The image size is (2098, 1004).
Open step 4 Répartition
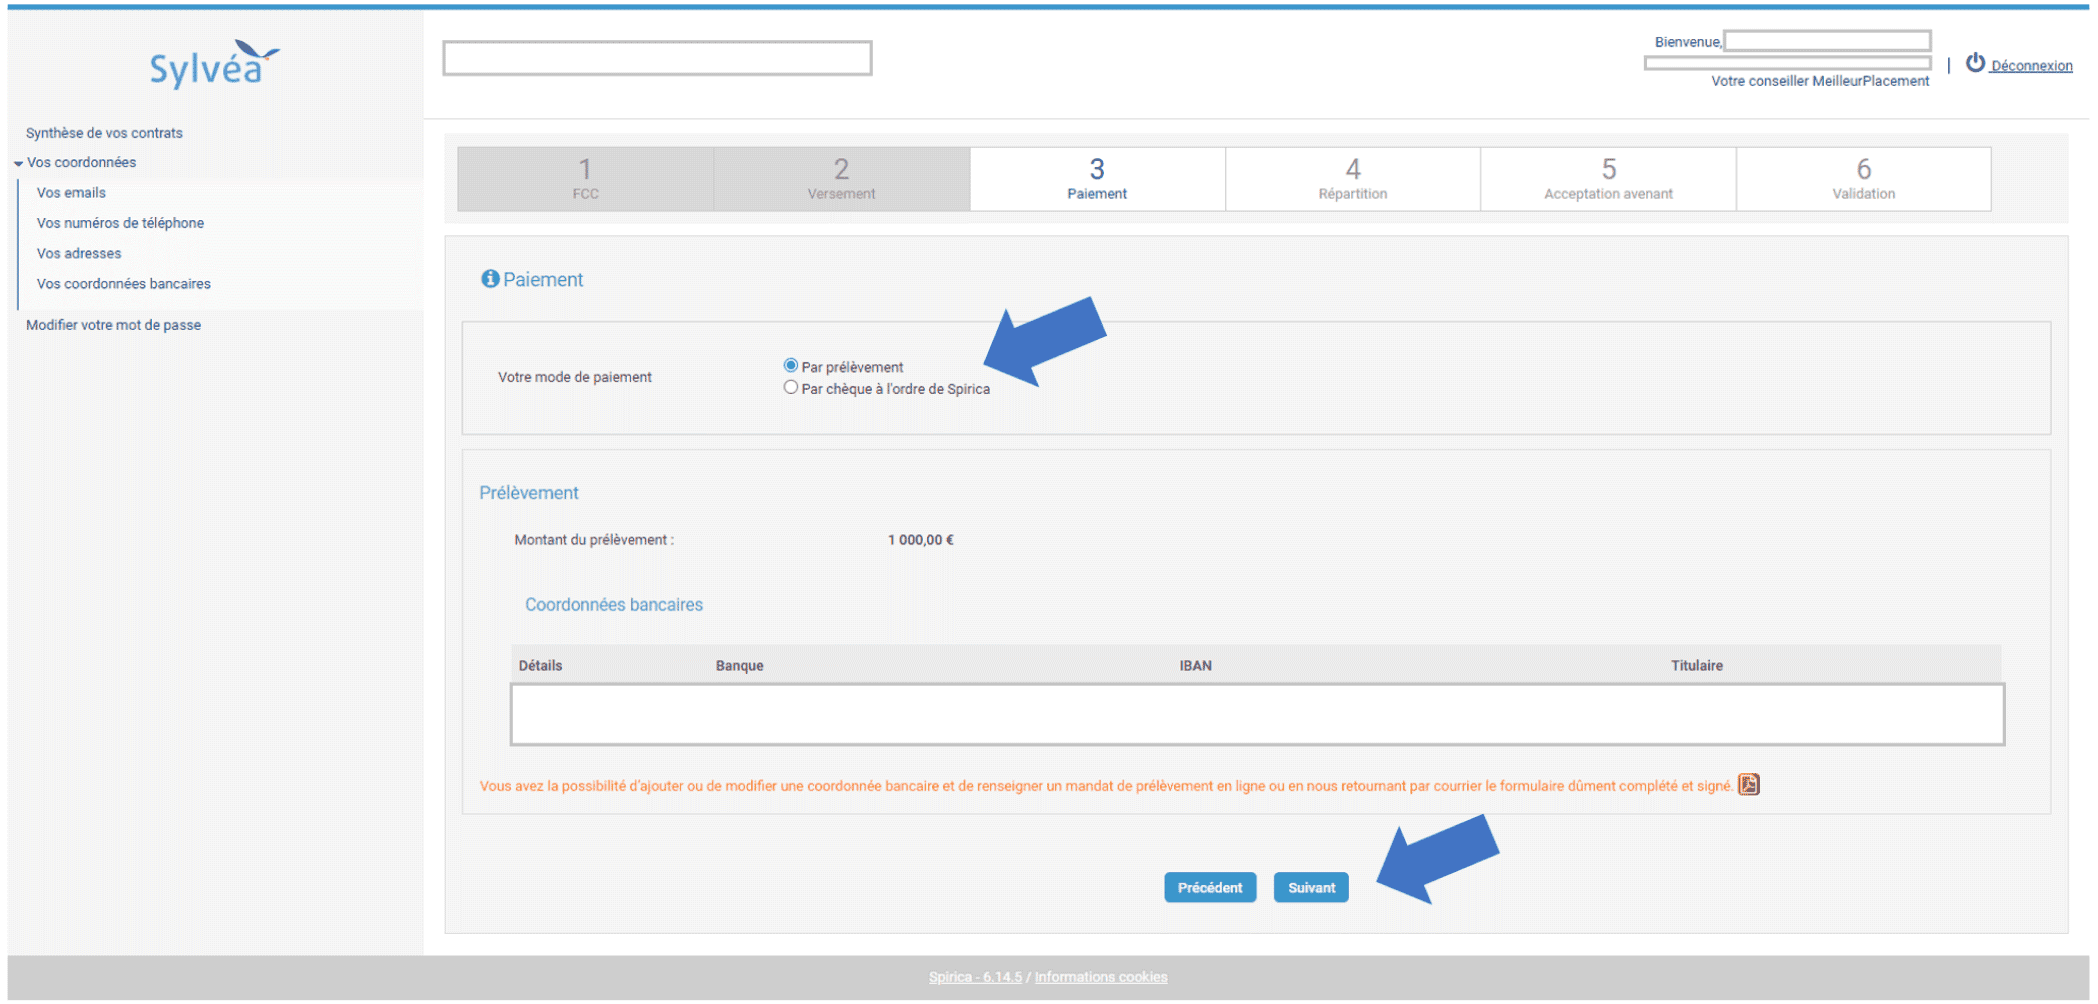point(1352,179)
